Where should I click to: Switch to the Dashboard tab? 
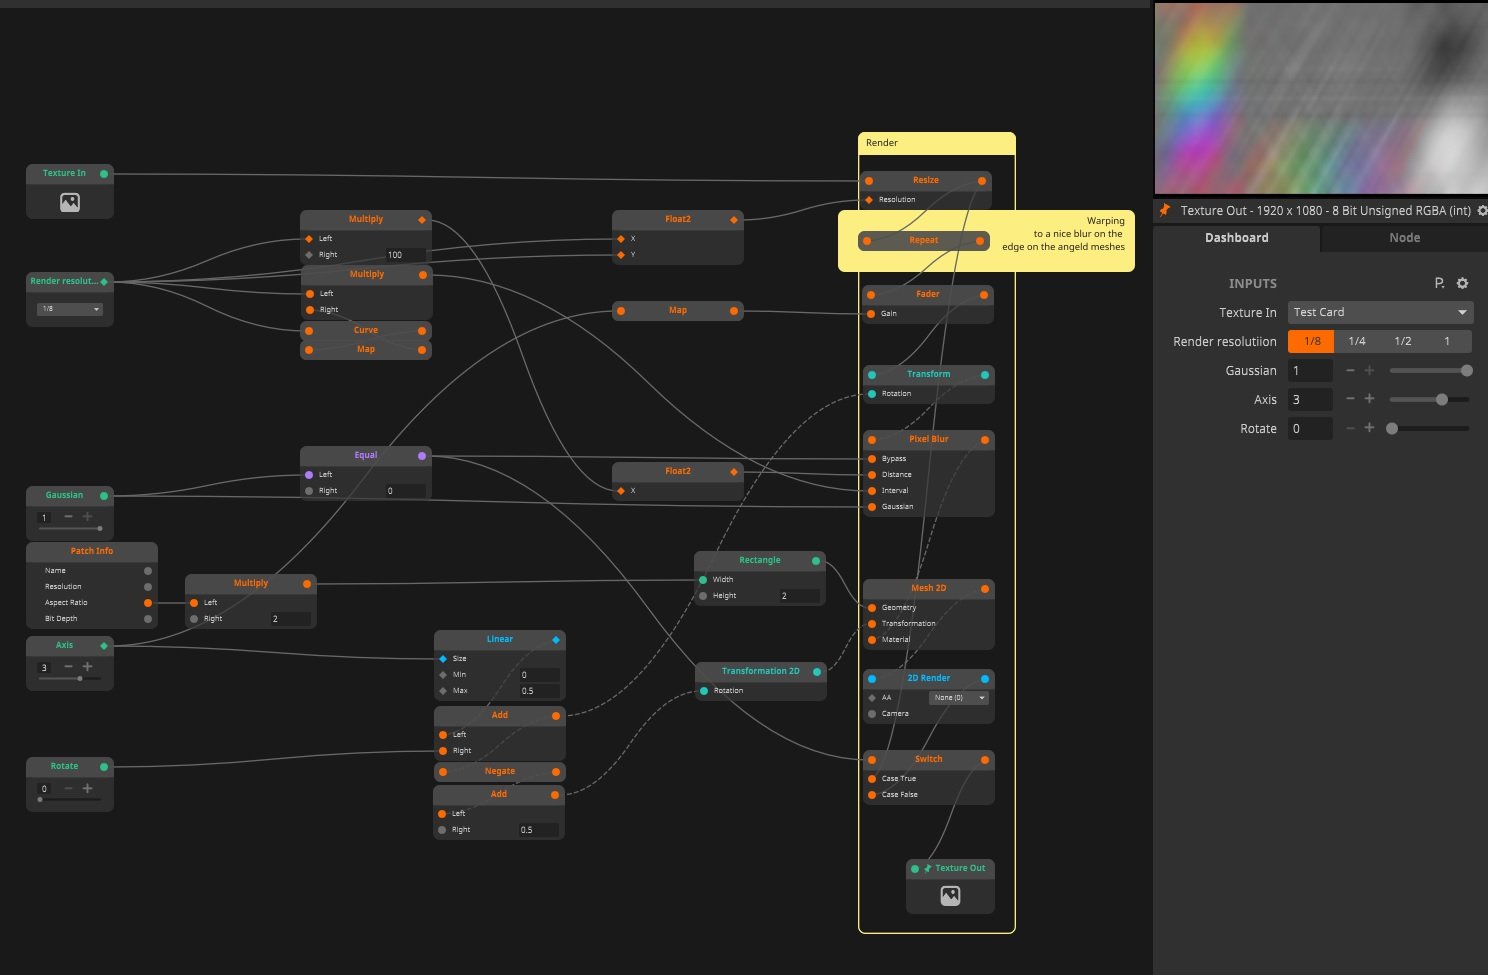1236,238
